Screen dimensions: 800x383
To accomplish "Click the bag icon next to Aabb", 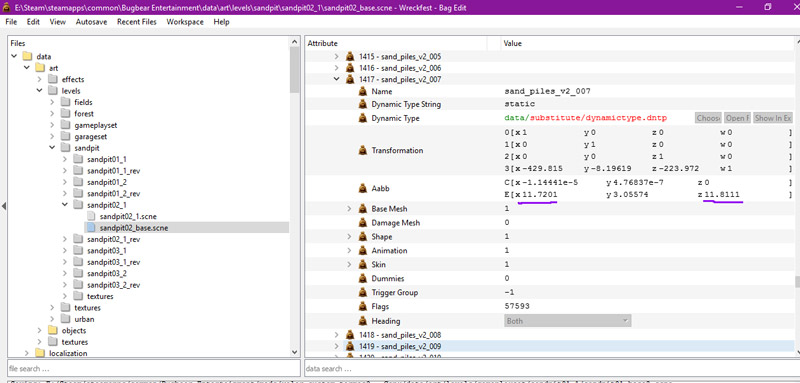I will [362, 188].
